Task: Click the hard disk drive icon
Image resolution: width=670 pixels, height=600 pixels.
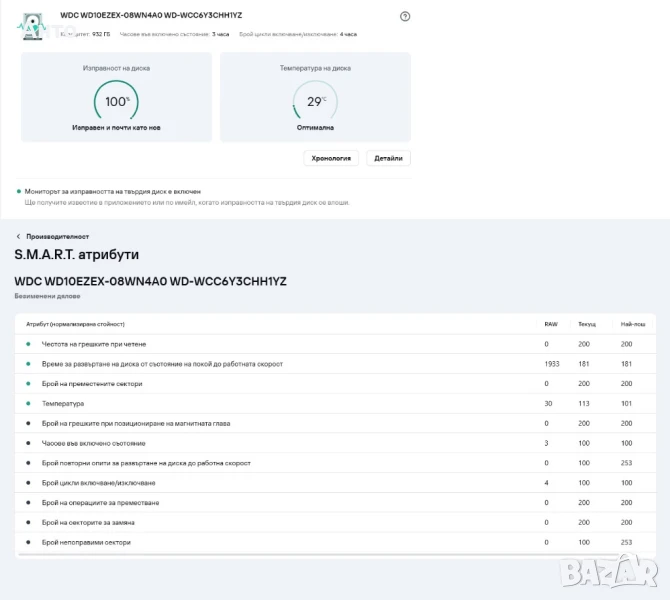Action: pyautogui.click(x=34, y=26)
